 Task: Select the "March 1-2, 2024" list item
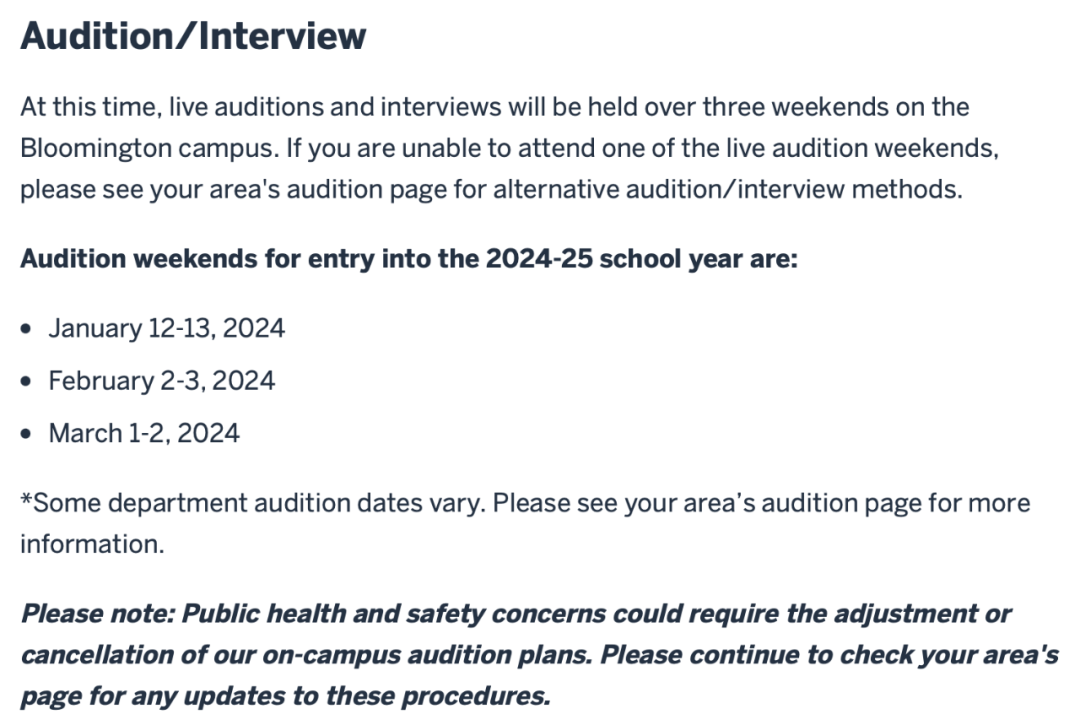[144, 434]
